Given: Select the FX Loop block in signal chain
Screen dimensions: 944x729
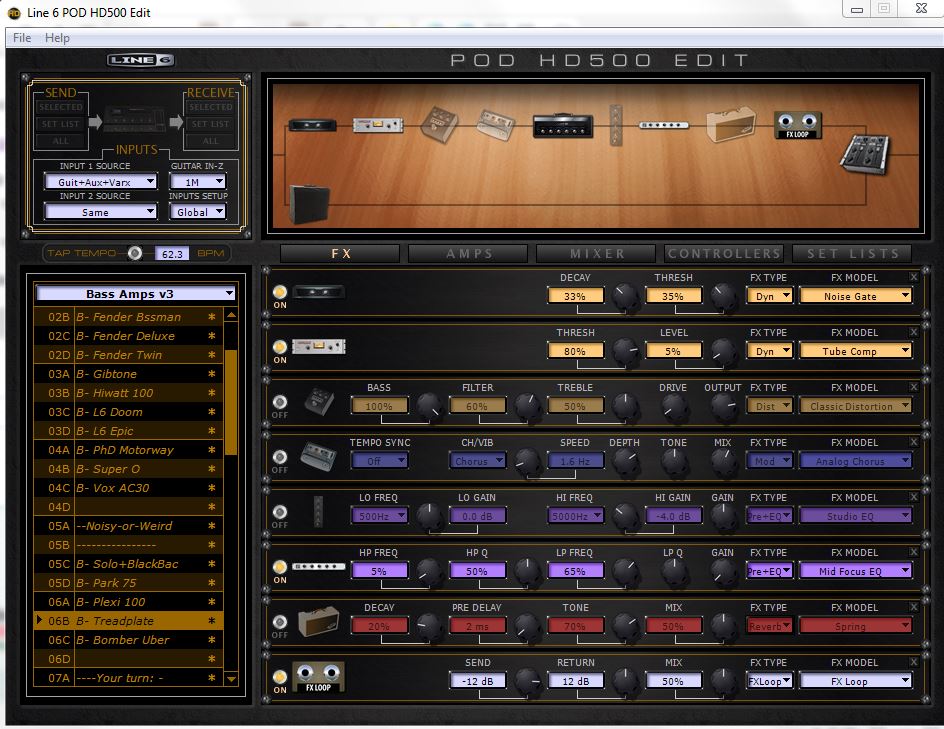Looking at the screenshot, I should [x=798, y=125].
